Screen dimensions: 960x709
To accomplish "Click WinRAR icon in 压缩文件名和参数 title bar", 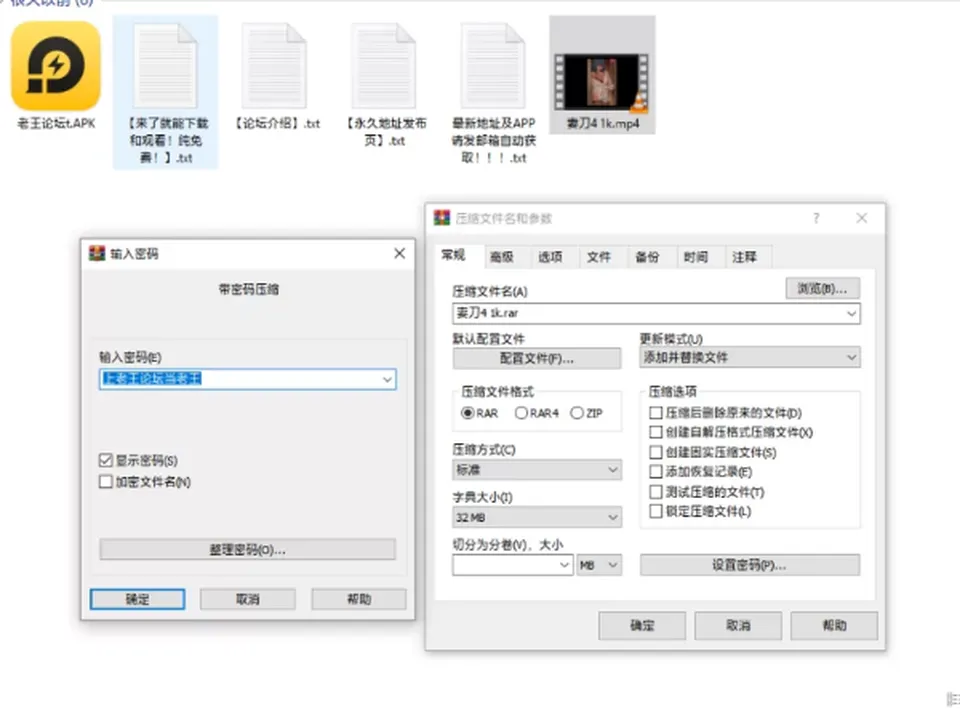I will [x=441, y=218].
